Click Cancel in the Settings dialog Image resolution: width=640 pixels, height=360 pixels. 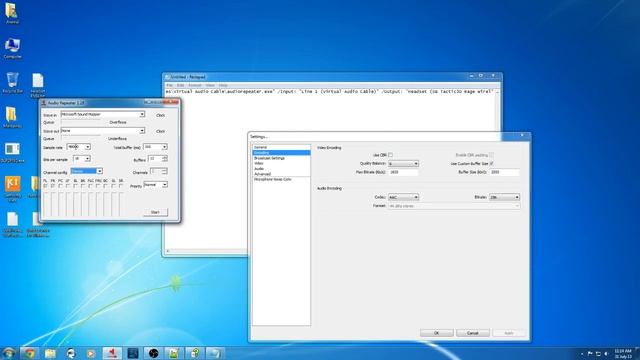tap(473, 333)
